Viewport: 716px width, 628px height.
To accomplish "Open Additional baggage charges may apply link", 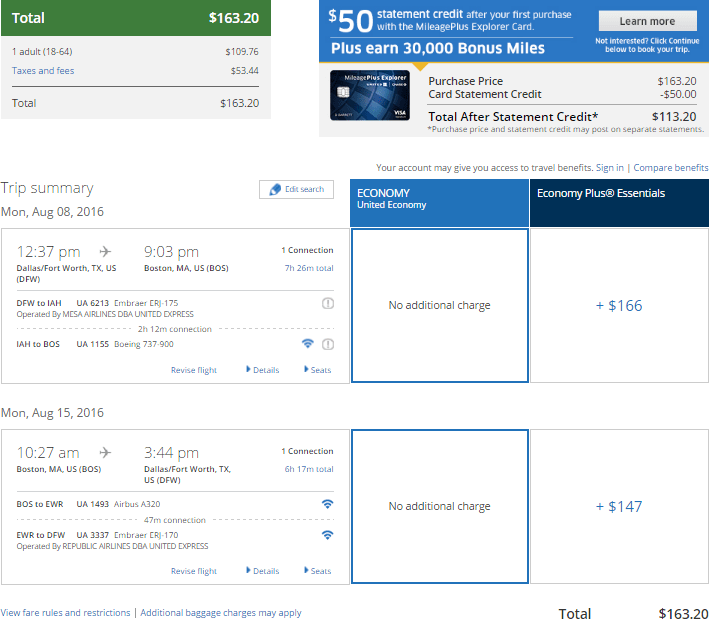I will (221, 612).
